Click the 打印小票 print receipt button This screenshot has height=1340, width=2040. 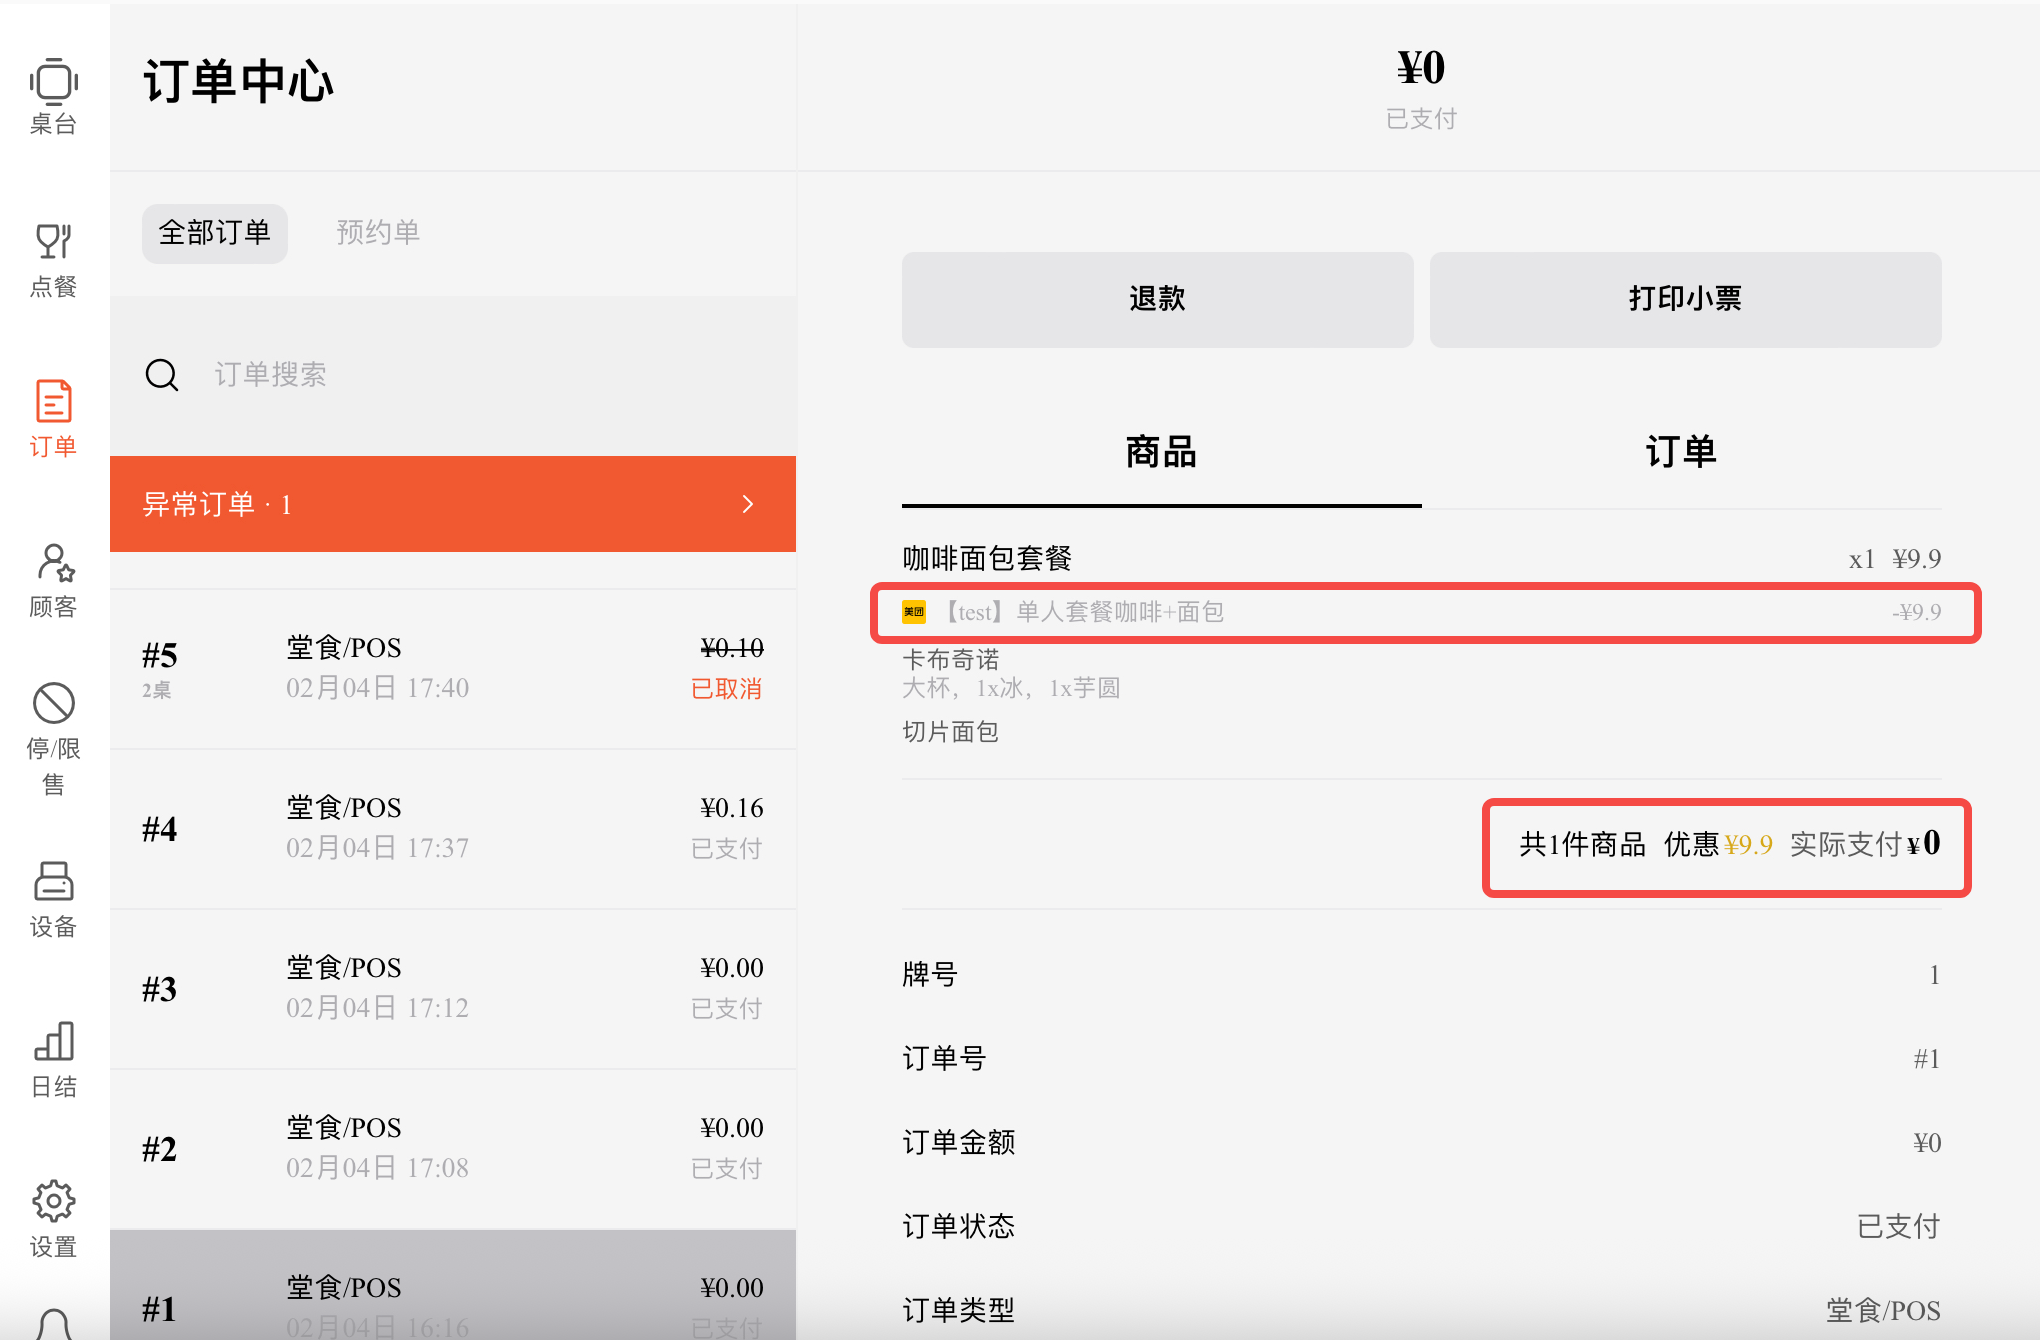tap(1685, 300)
